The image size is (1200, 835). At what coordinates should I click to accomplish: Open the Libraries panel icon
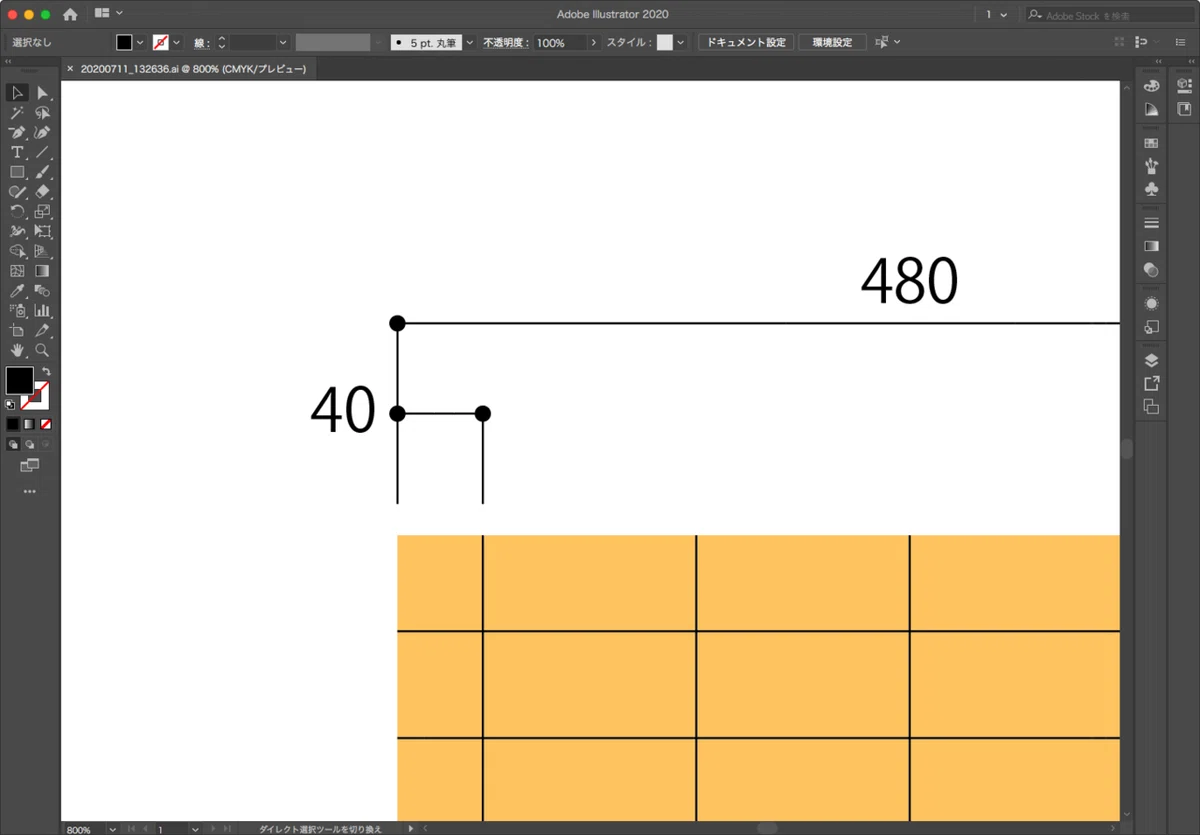tap(1184, 109)
